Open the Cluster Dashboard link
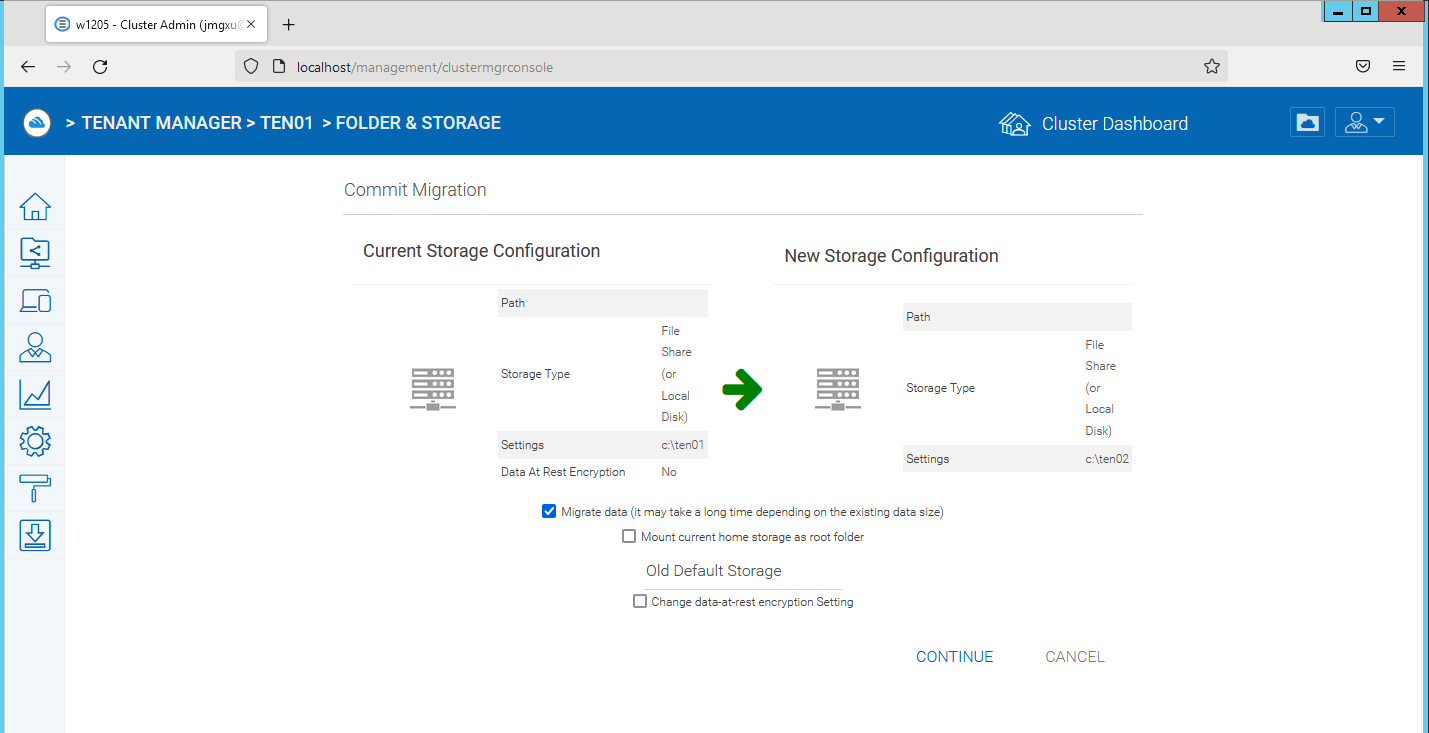Screen dimensions: 1429x733 (1115, 124)
